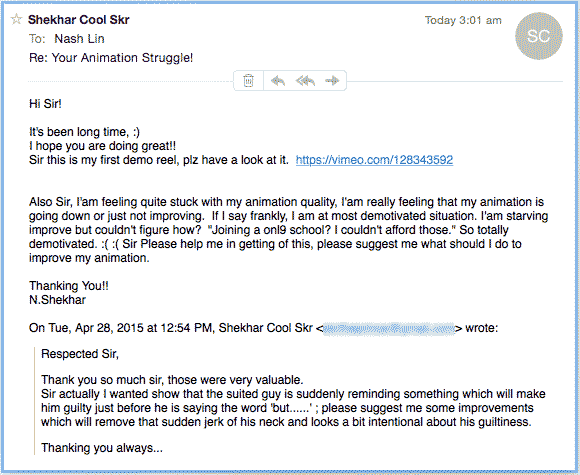The width and height of the screenshot is (580, 475).
Task: Click subject Re: Your Animation Struggle!
Action: 111,58
